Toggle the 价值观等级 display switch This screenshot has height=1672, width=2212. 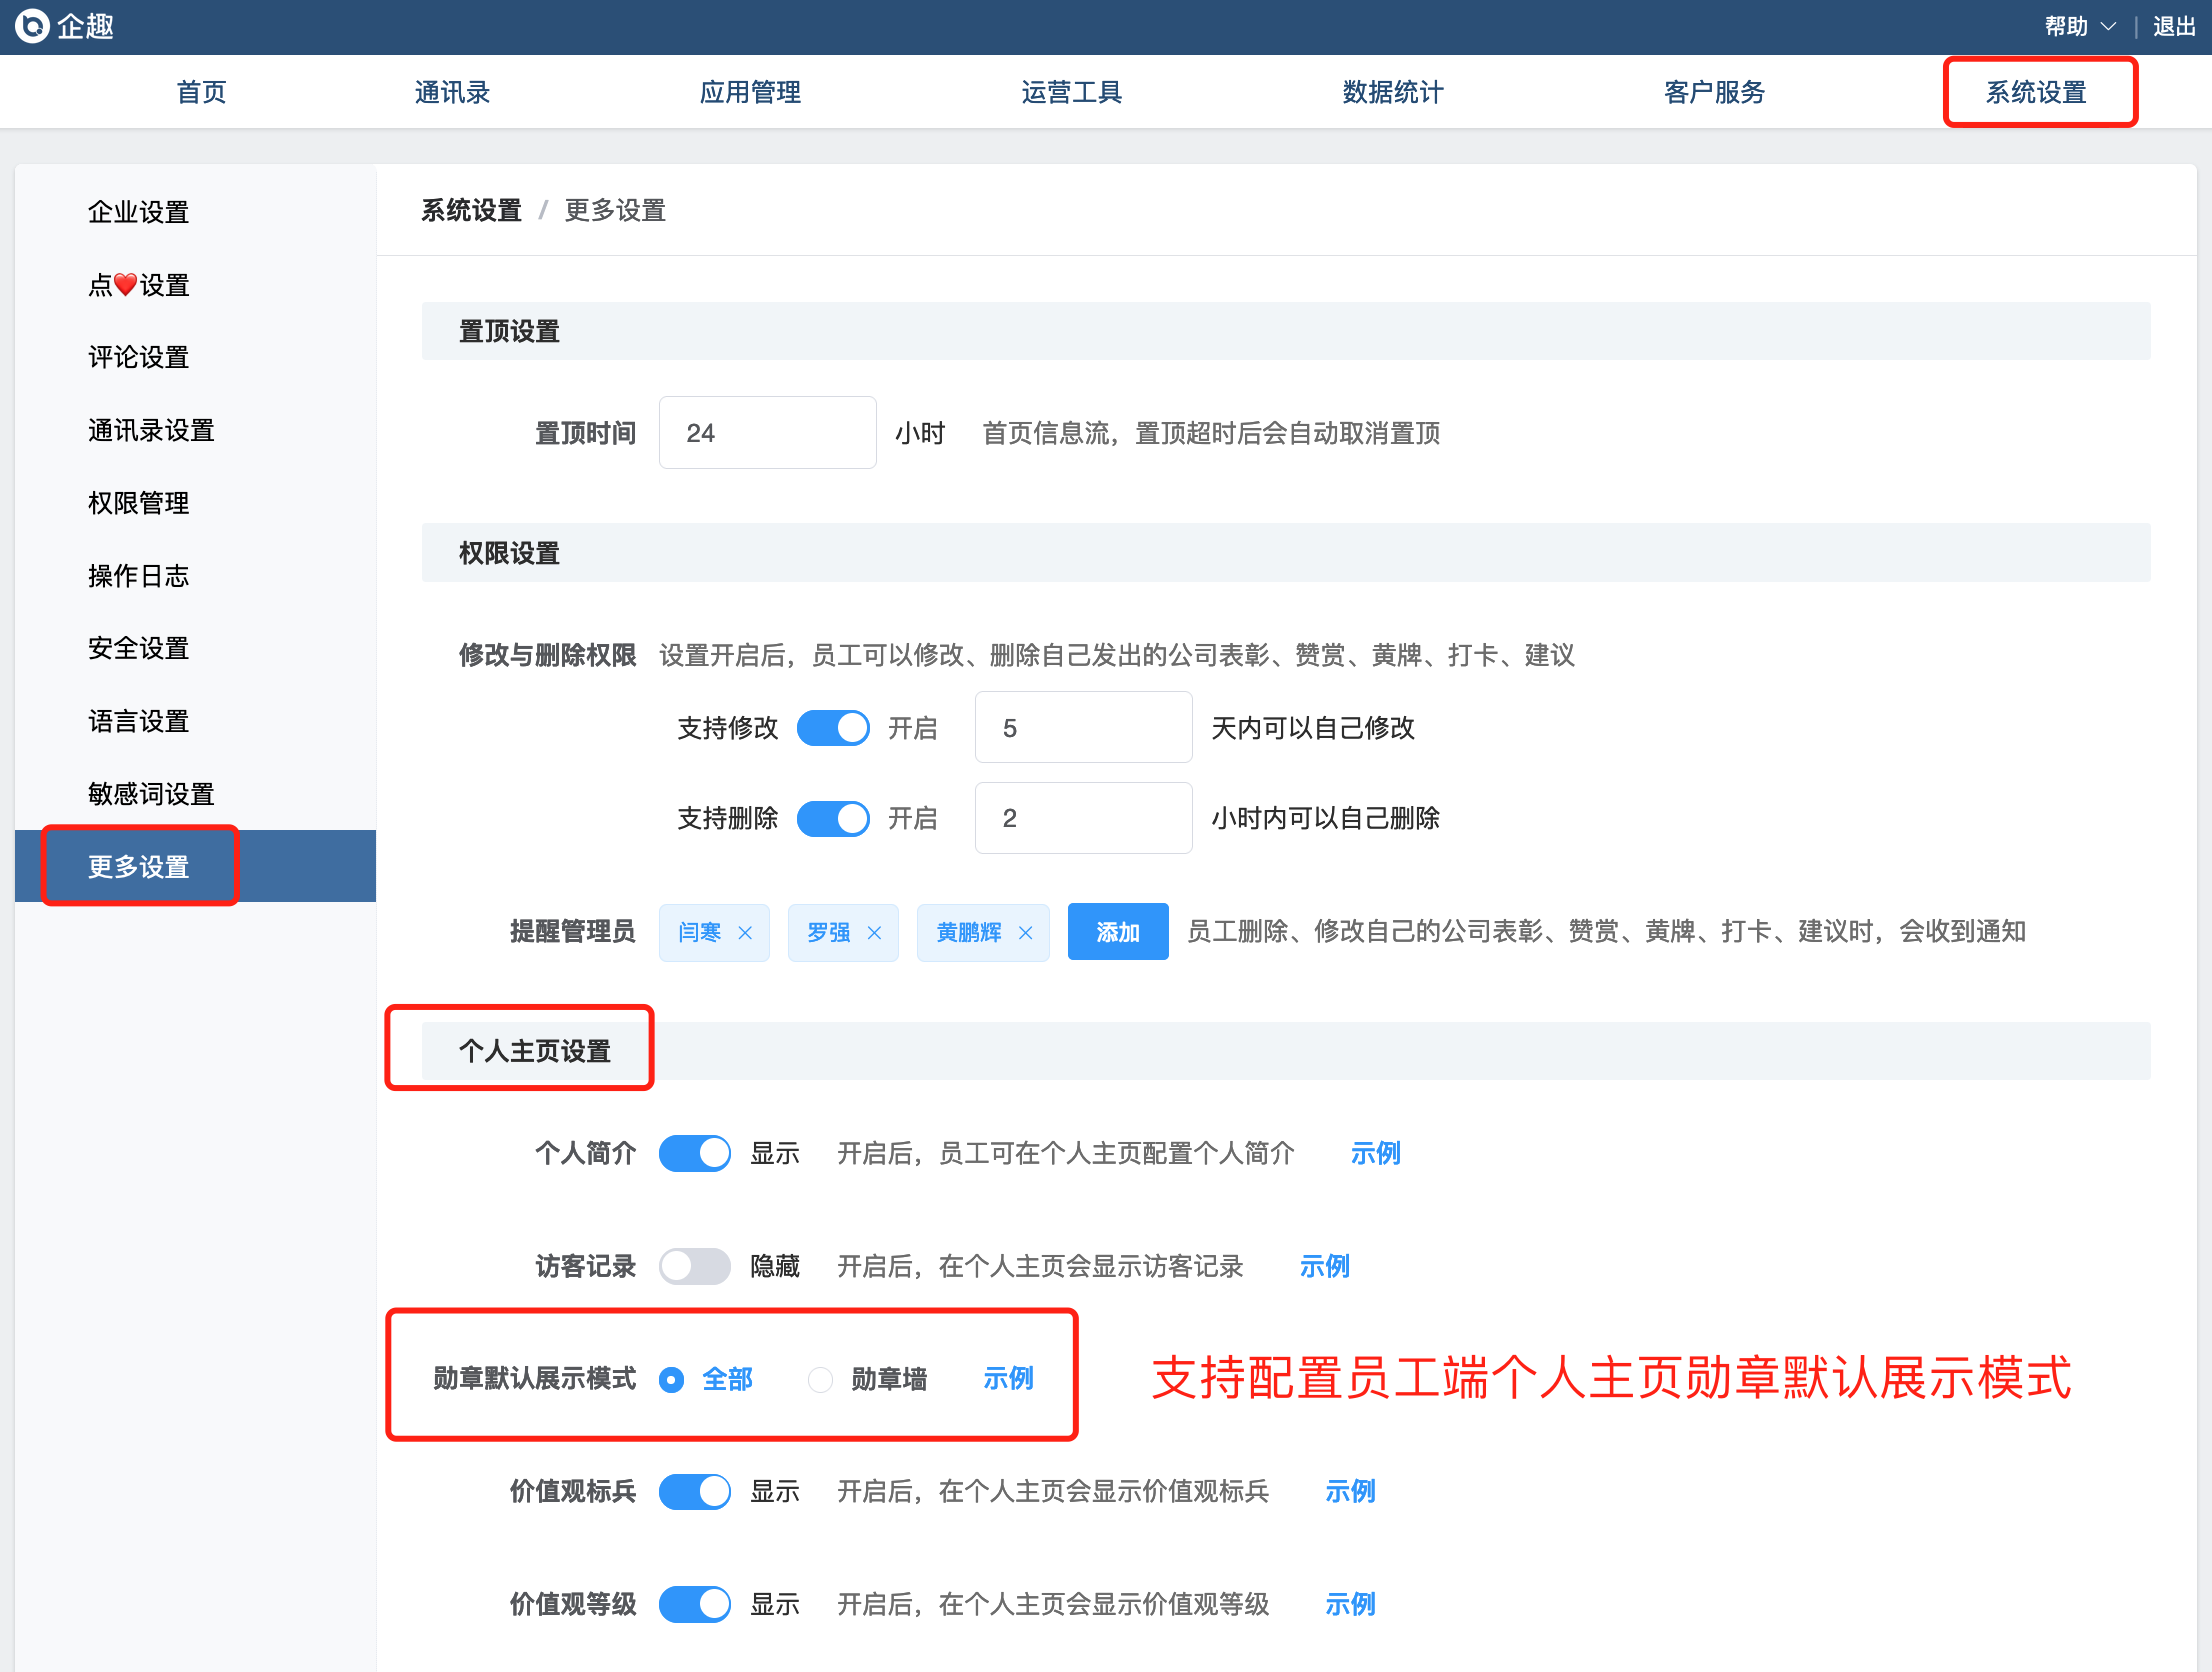[x=694, y=1605]
